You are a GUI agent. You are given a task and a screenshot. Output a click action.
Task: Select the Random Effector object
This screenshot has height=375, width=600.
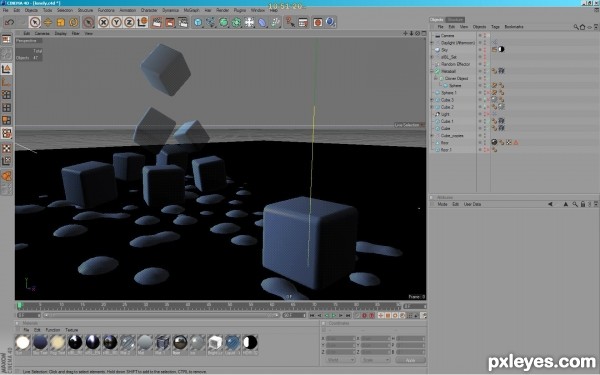(x=455, y=64)
